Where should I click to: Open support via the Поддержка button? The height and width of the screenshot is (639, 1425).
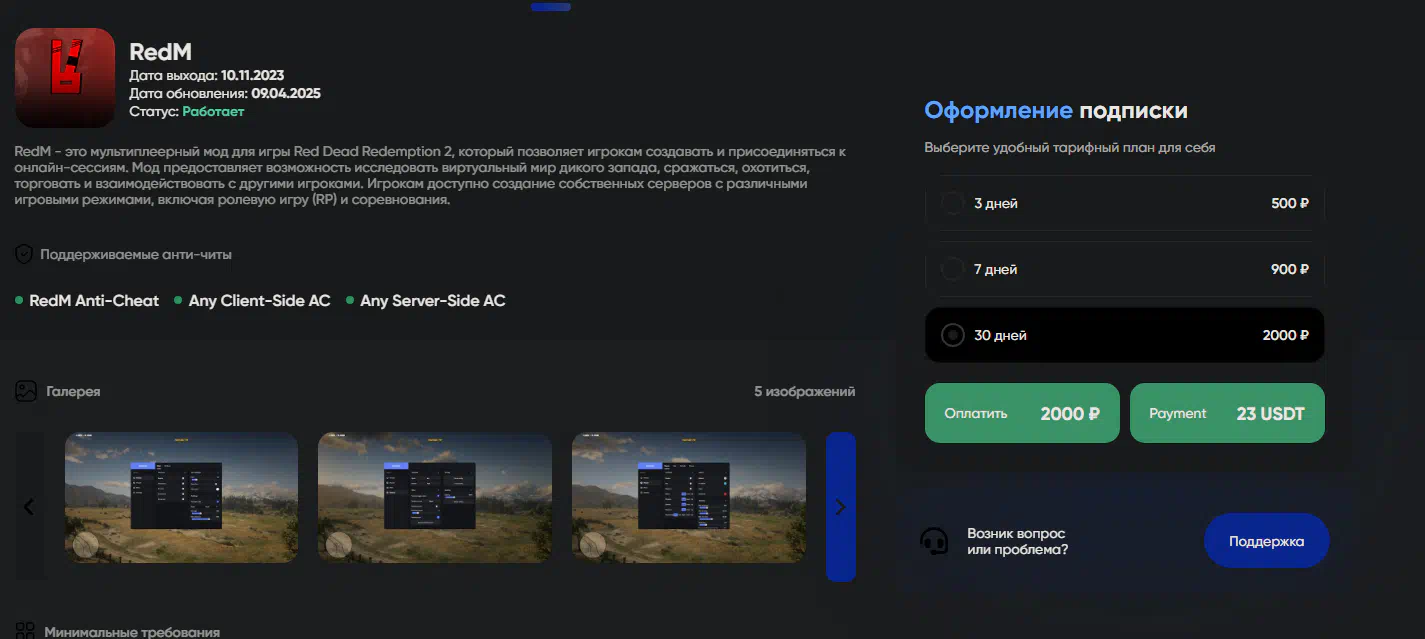1266,541
